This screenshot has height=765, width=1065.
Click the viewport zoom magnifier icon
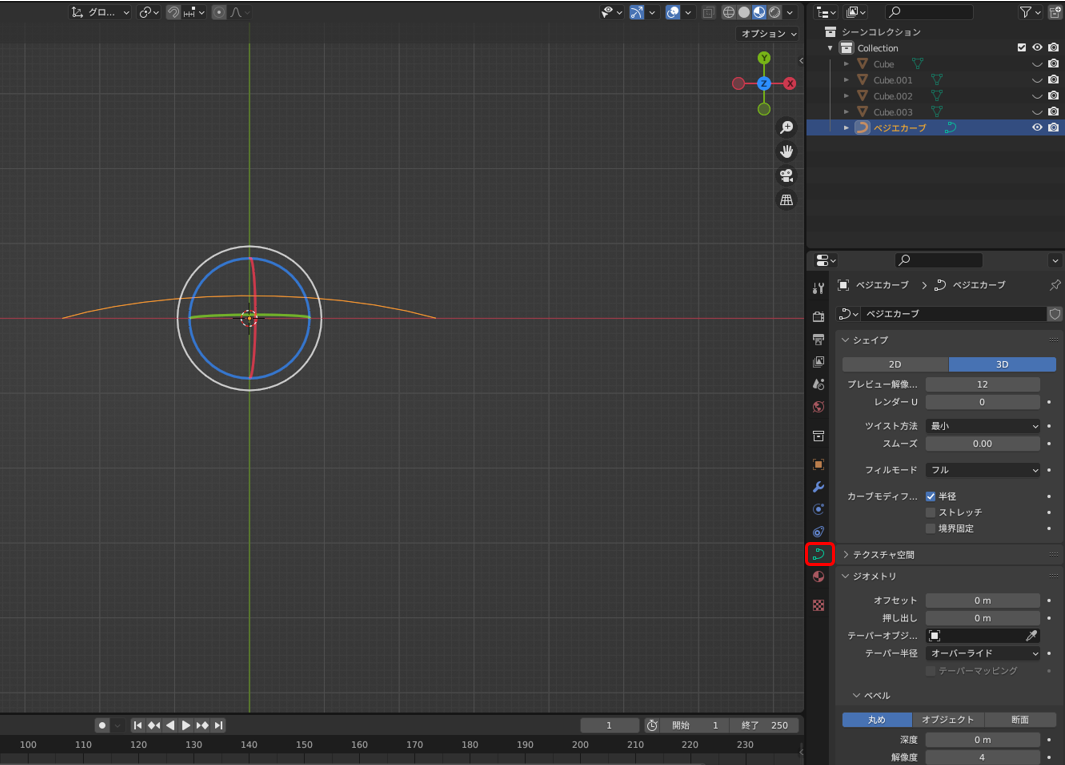pyautogui.click(x=787, y=128)
